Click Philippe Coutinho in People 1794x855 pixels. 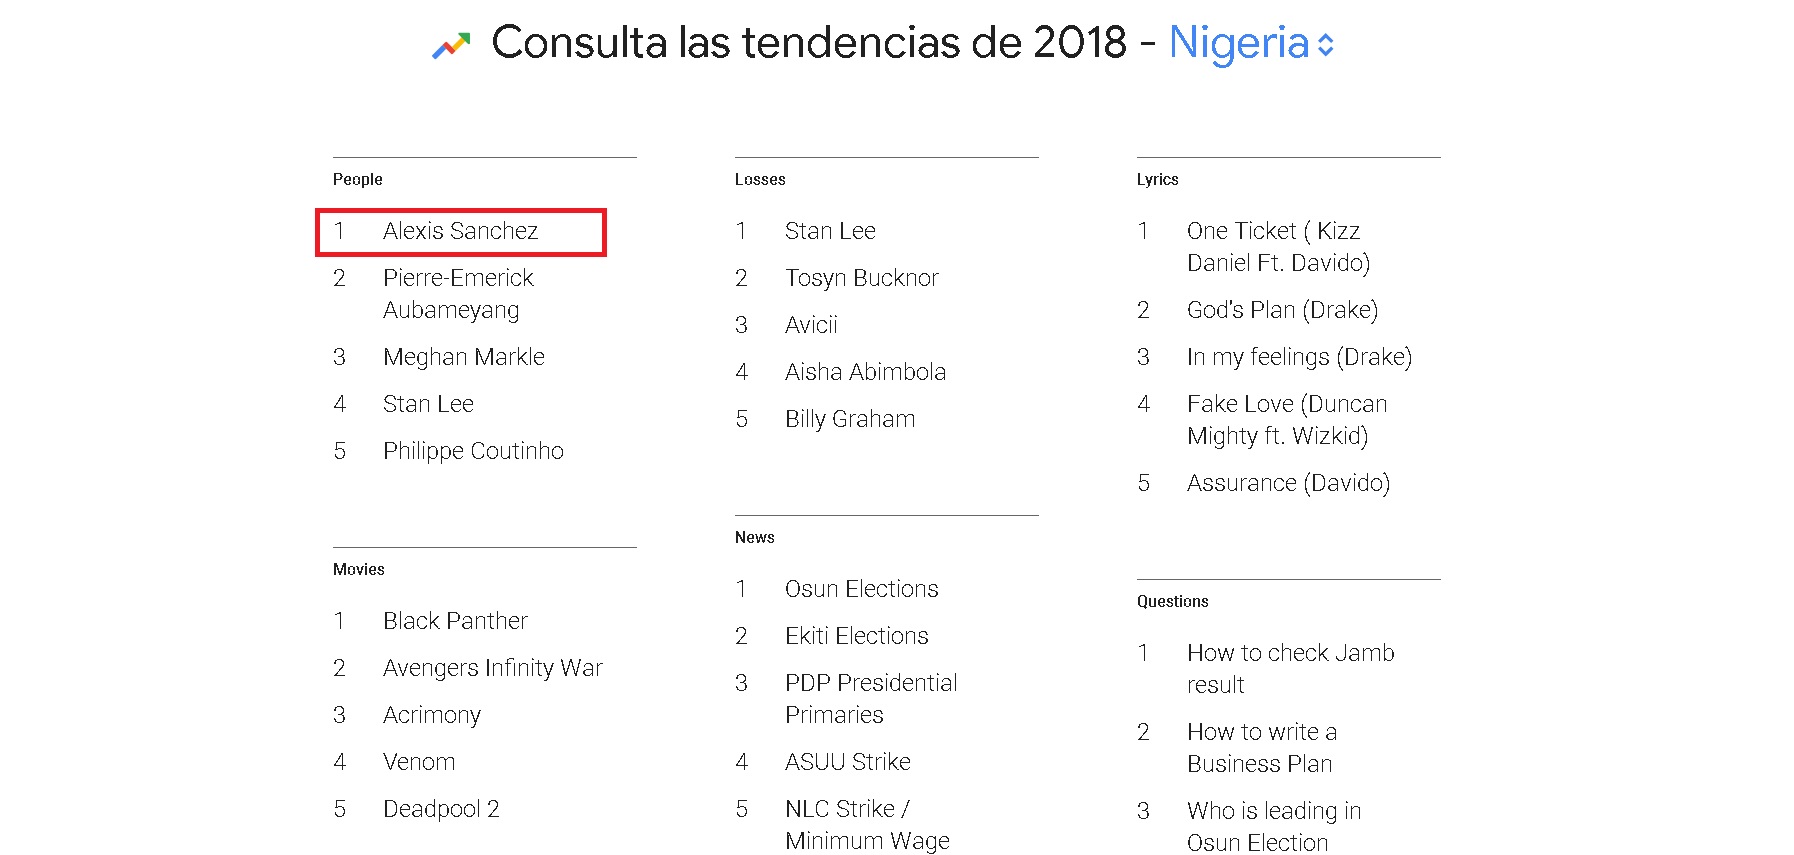pyautogui.click(x=473, y=451)
